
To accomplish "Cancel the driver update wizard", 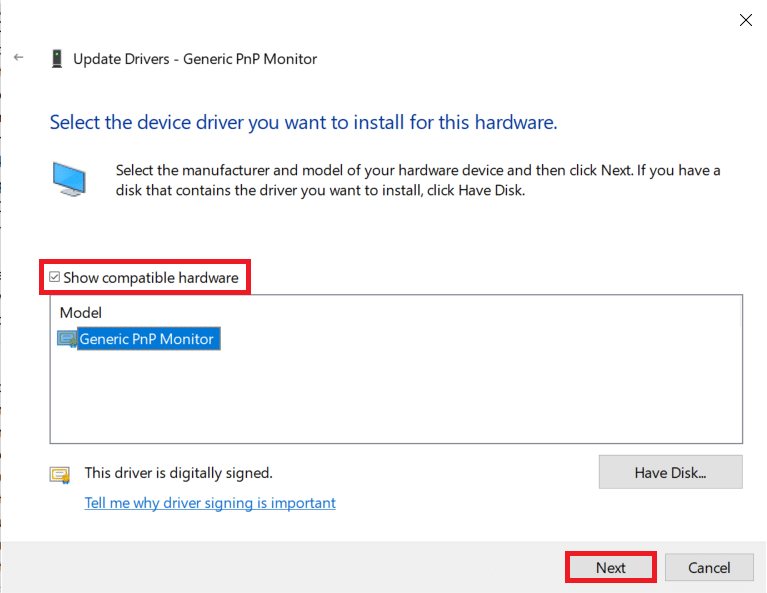I will point(709,567).
